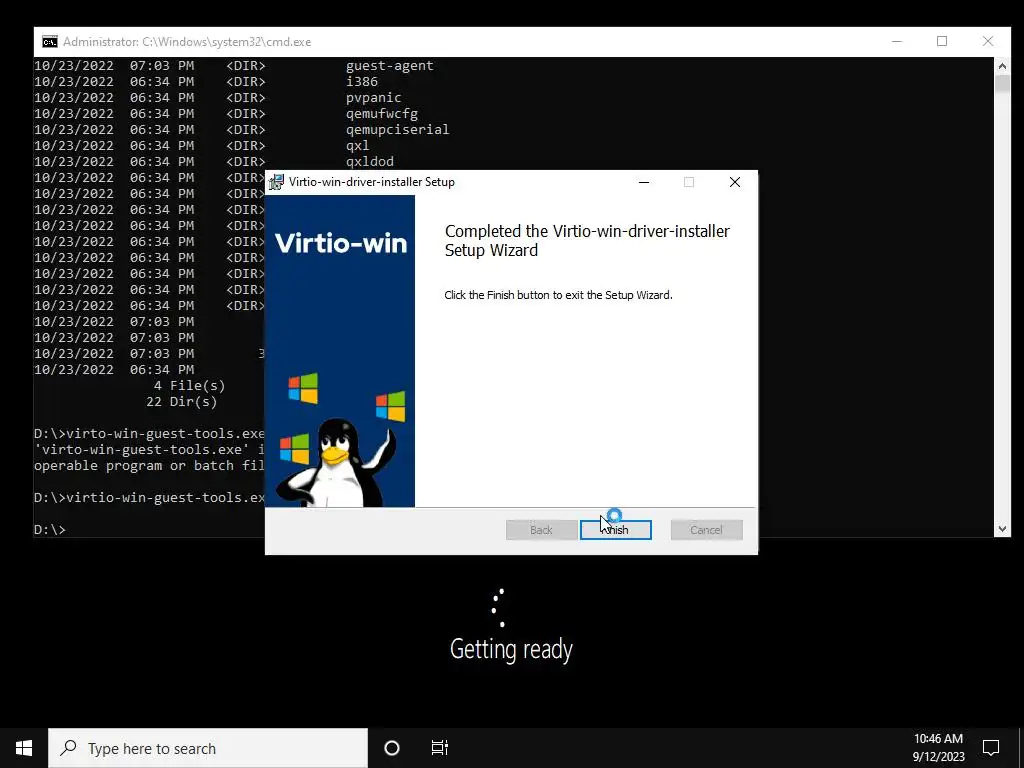Click the misspelled virto-win-guest-tools.exe command line
The height and width of the screenshot is (768, 1024).
coord(150,434)
